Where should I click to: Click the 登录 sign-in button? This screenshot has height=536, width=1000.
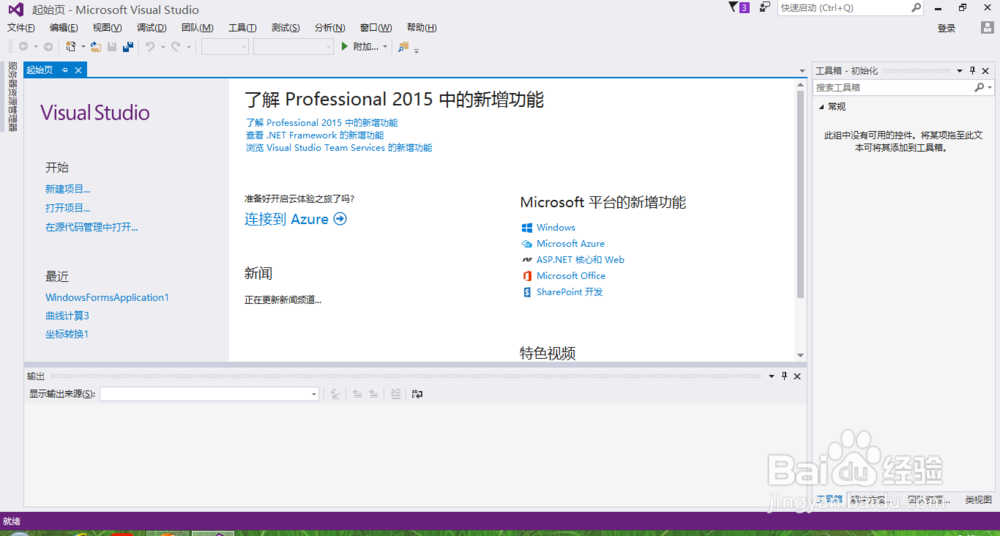tap(946, 28)
